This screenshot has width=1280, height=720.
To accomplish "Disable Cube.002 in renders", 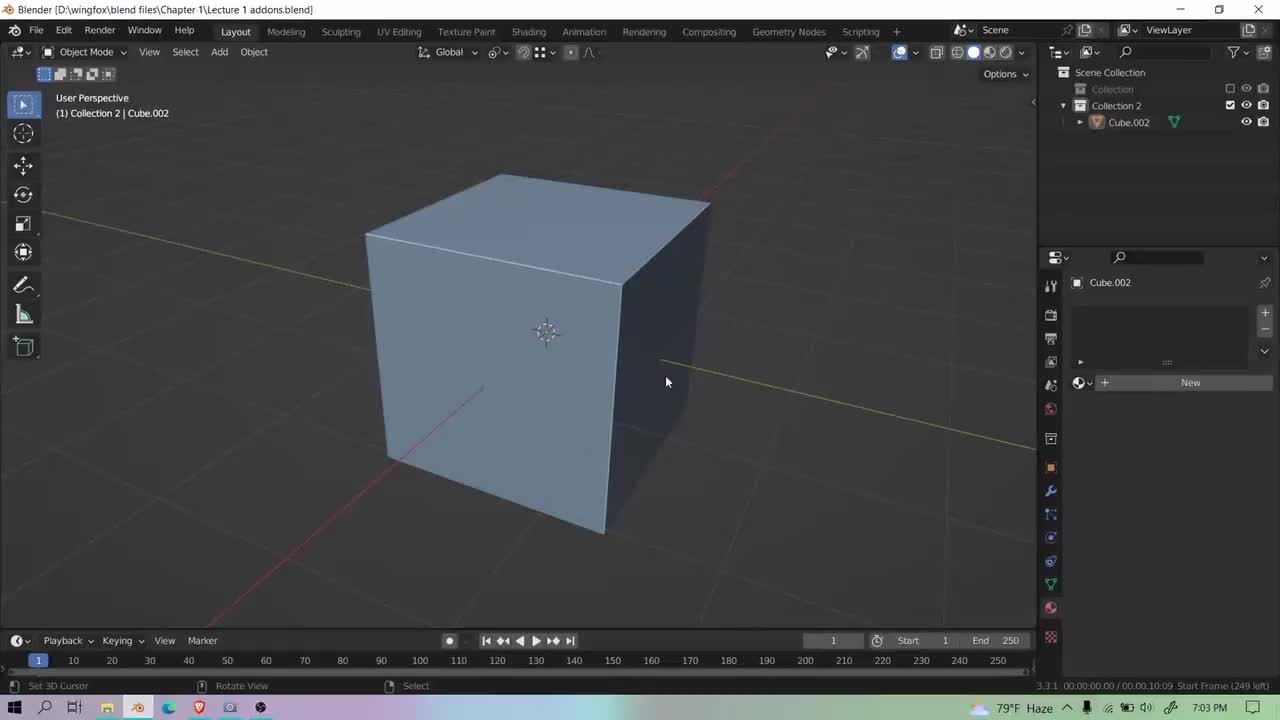I will pyautogui.click(x=1263, y=122).
